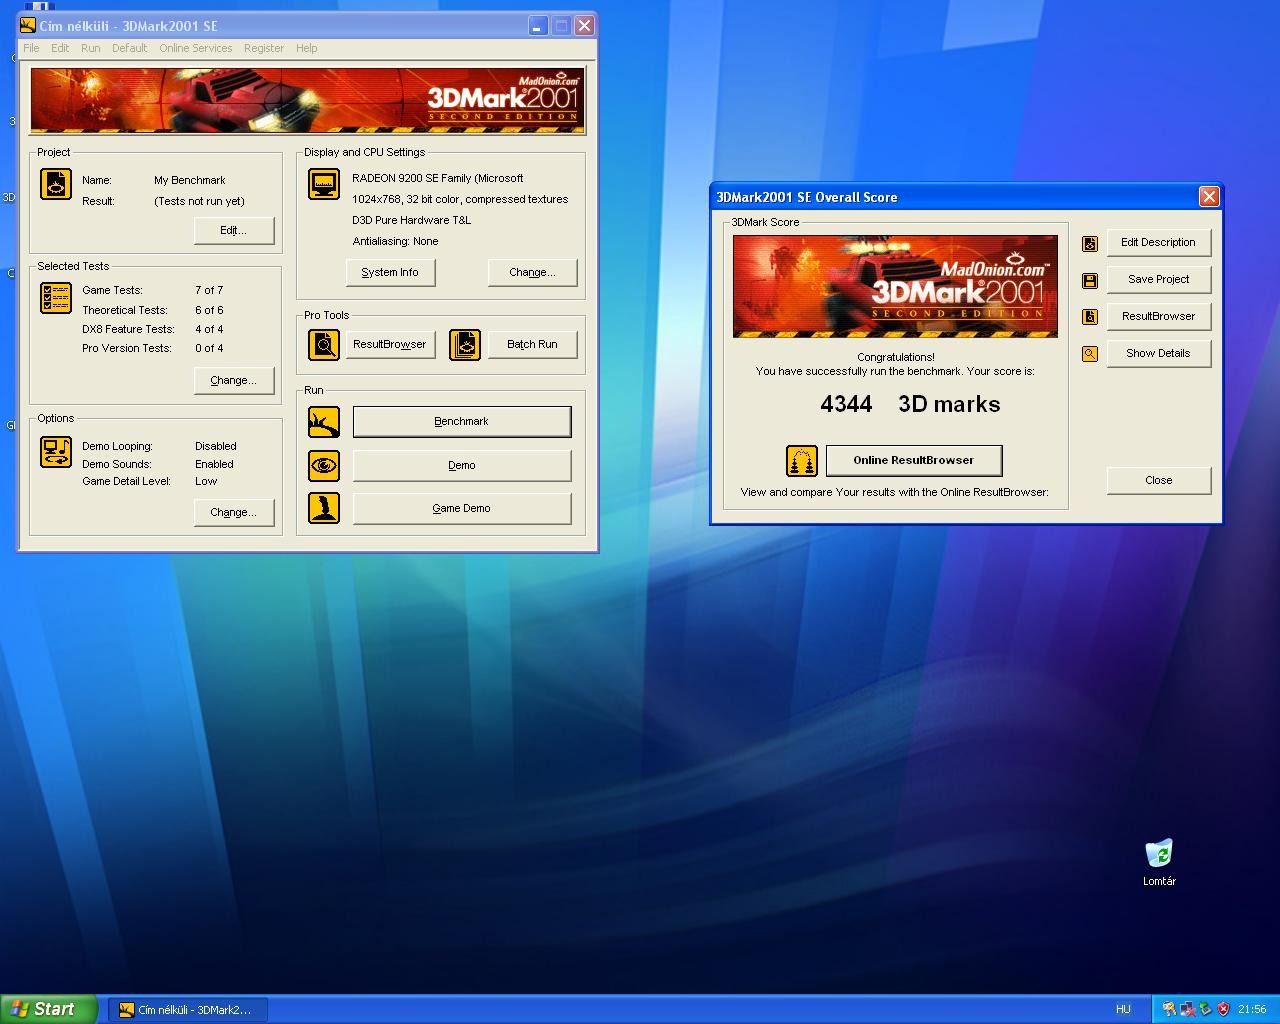The image size is (1280, 1024).
Task: Open ResultBrowser button in Pro Tools
Action: tap(390, 344)
